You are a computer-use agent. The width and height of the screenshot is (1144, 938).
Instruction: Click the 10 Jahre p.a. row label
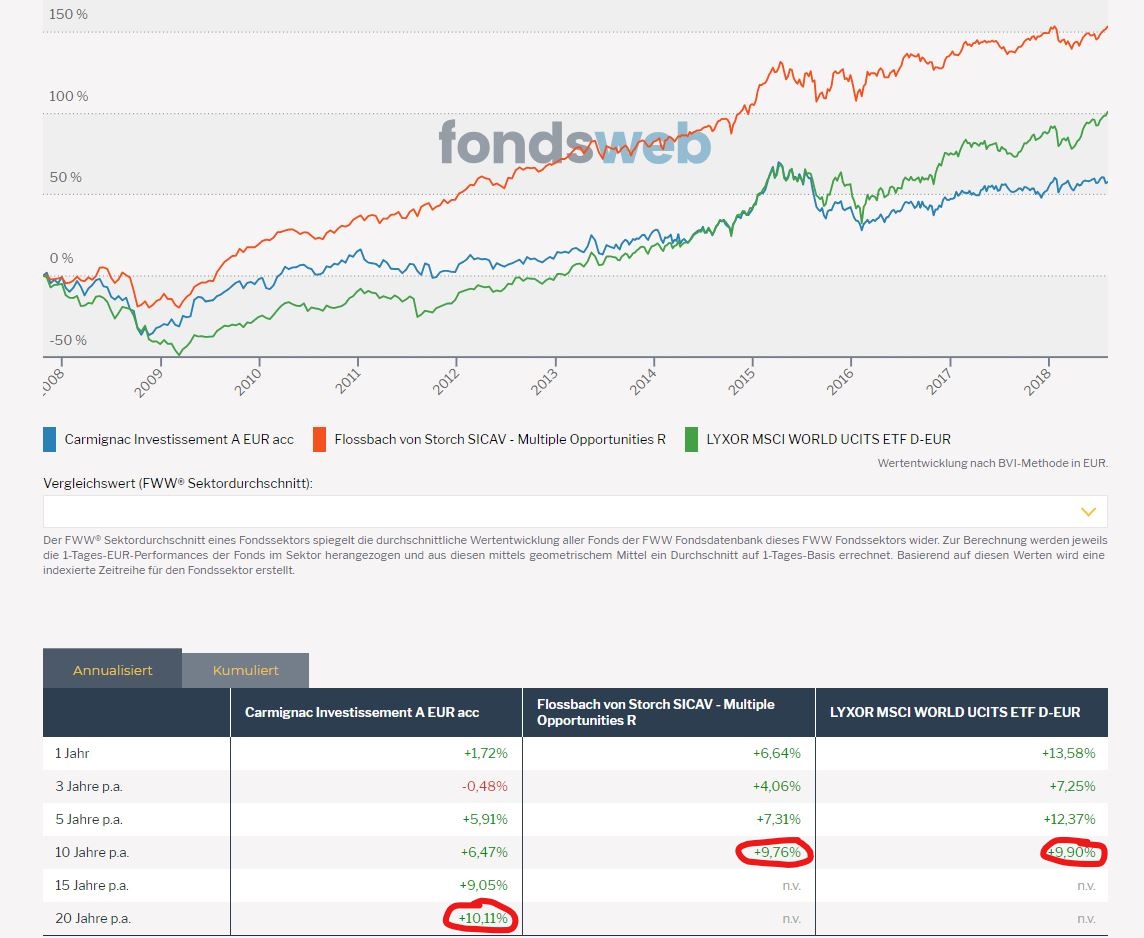[92, 852]
